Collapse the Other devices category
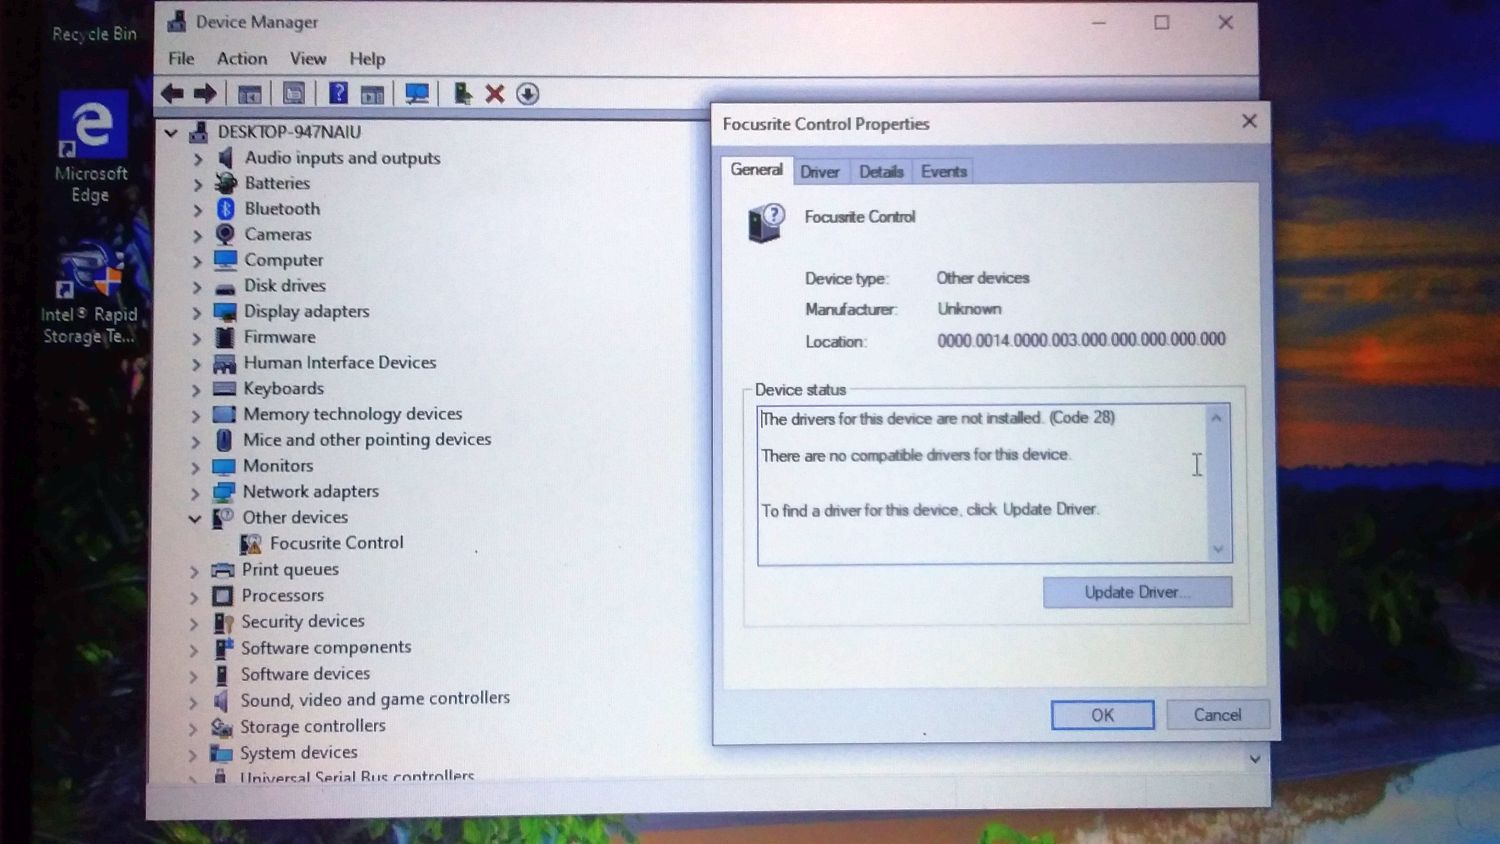1500x844 pixels. pyautogui.click(x=195, y=518)
